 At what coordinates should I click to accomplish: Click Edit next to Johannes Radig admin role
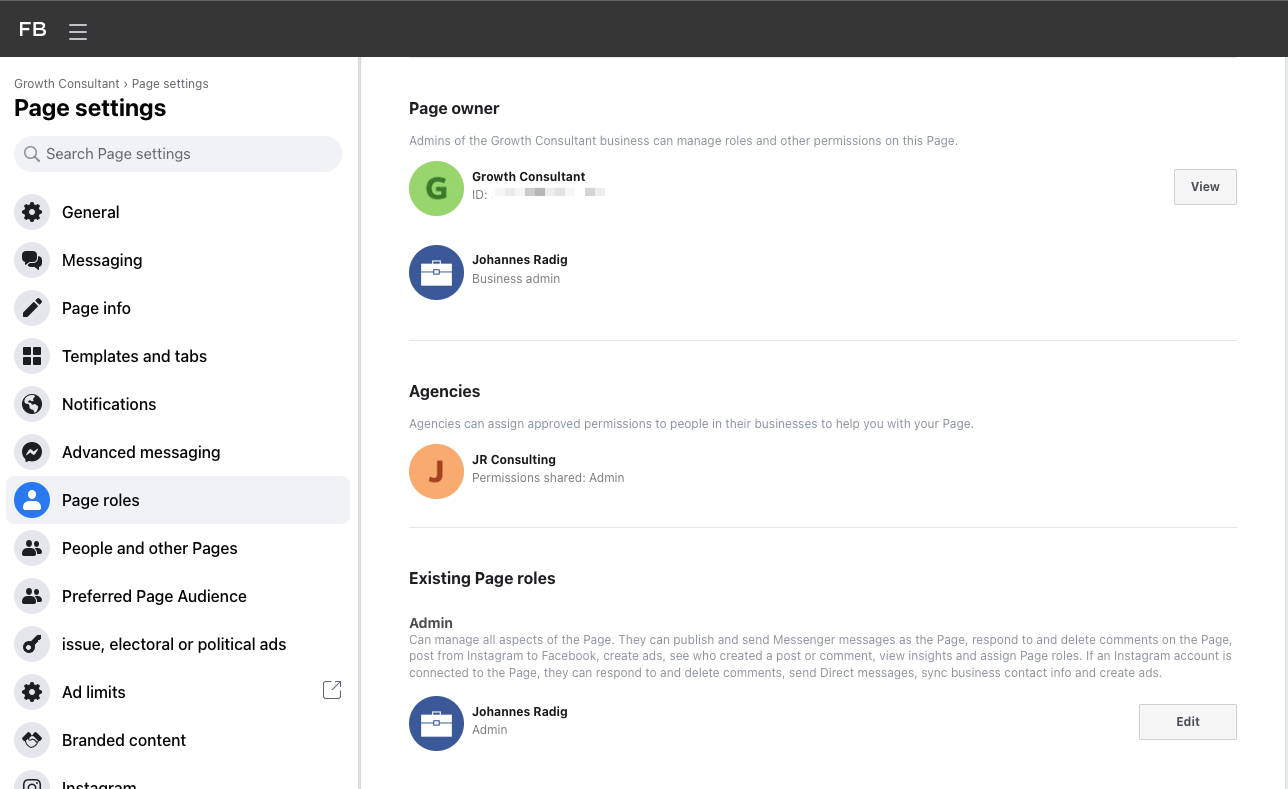pos(1187,721)
